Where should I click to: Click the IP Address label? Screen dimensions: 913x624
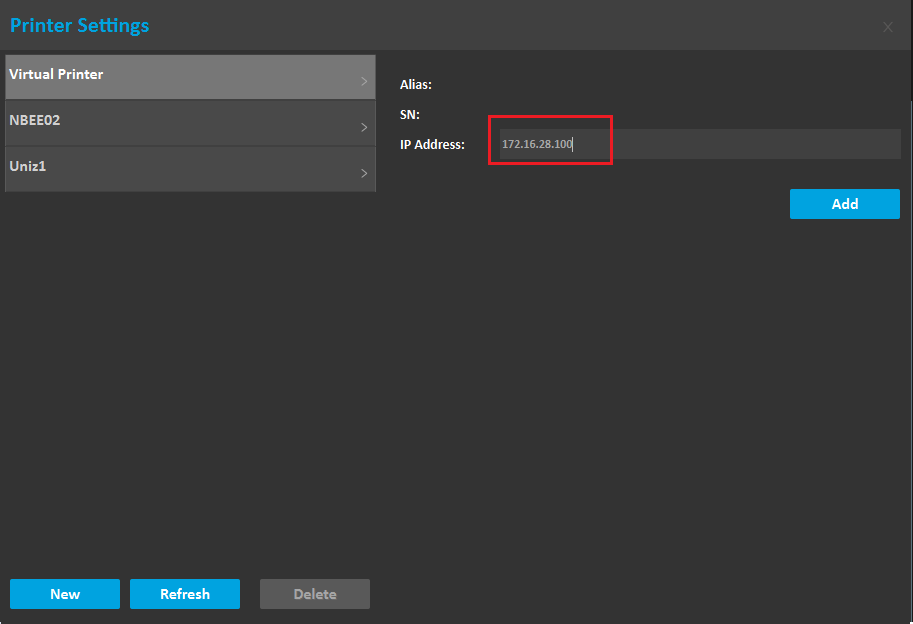(432, 144)
